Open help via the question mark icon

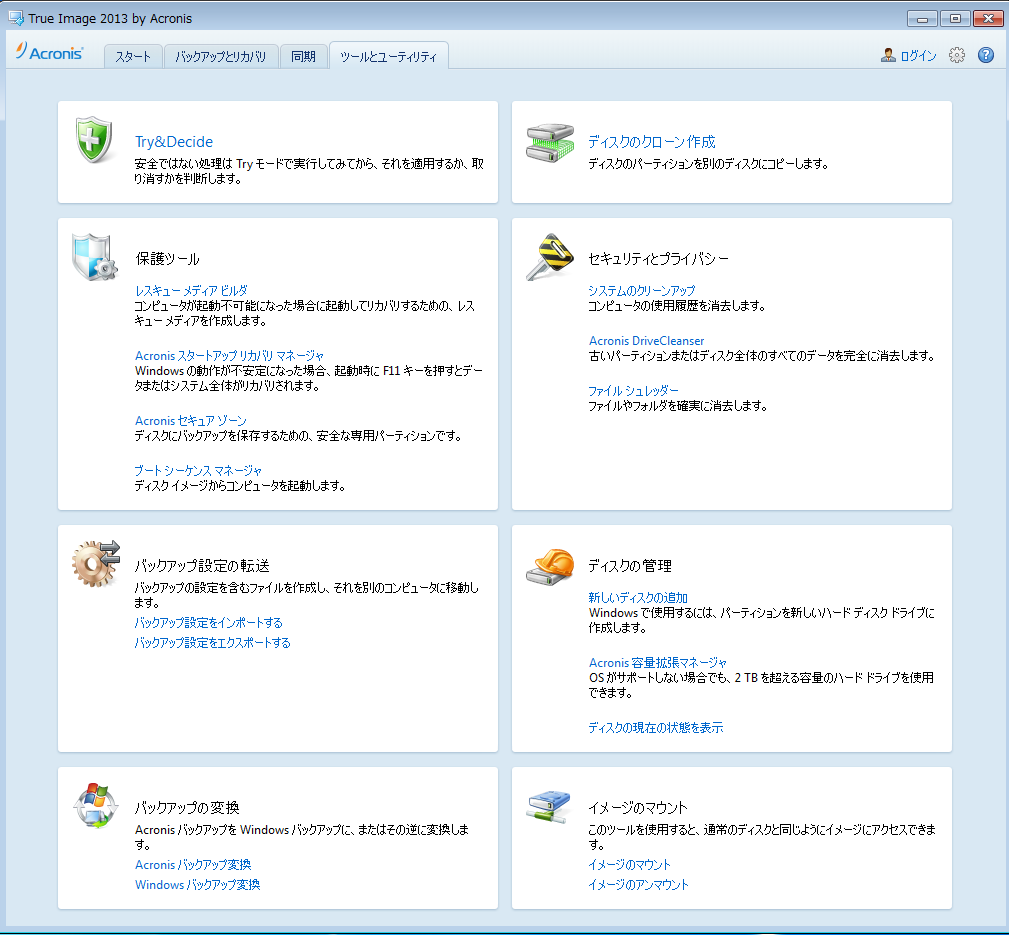pyautogui.click(x=986, y=55)
